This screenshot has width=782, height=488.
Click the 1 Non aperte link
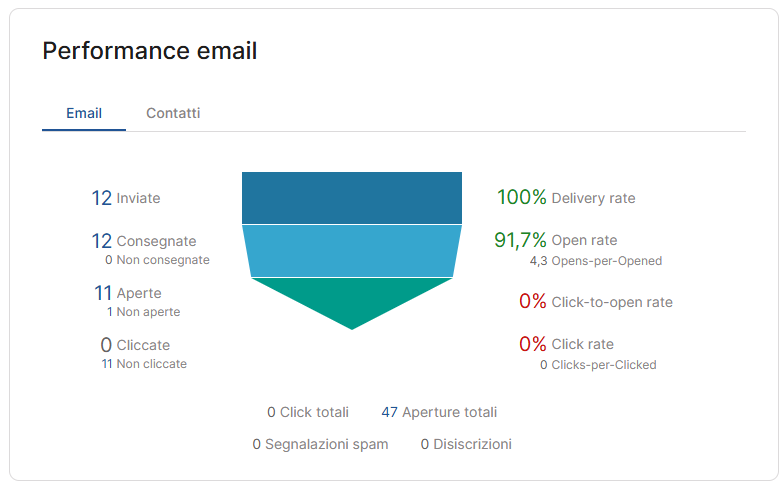[x=143, y=312]
